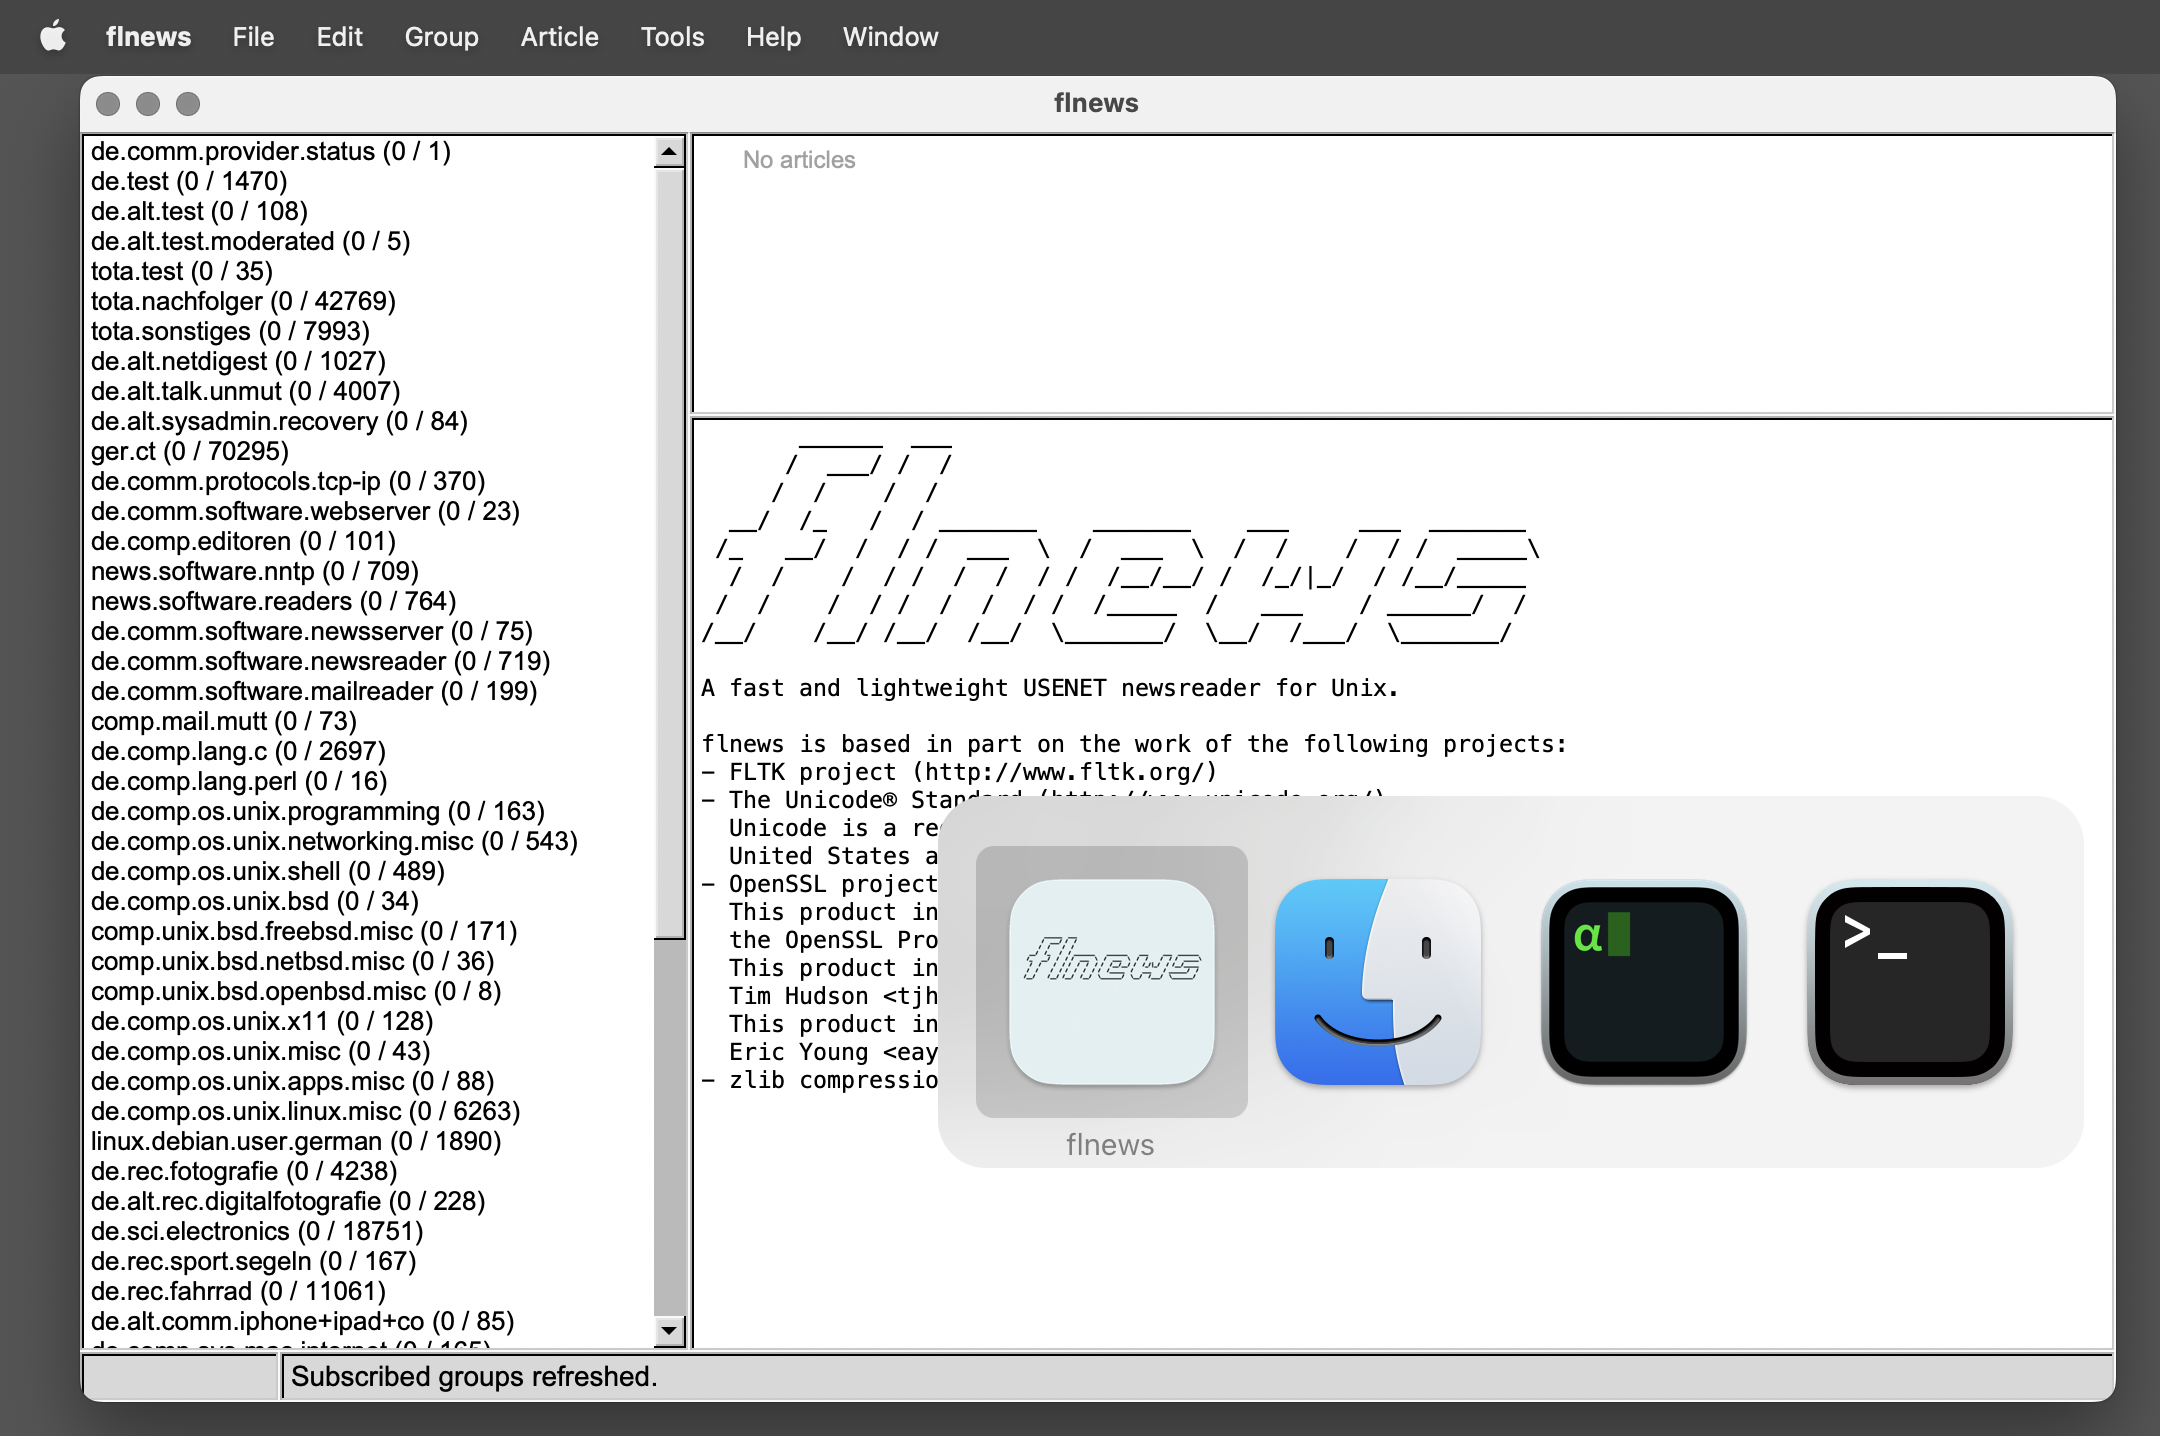Open the File menu
Viewport: 2160px width, 1436px height.
(x=253, y=37)
